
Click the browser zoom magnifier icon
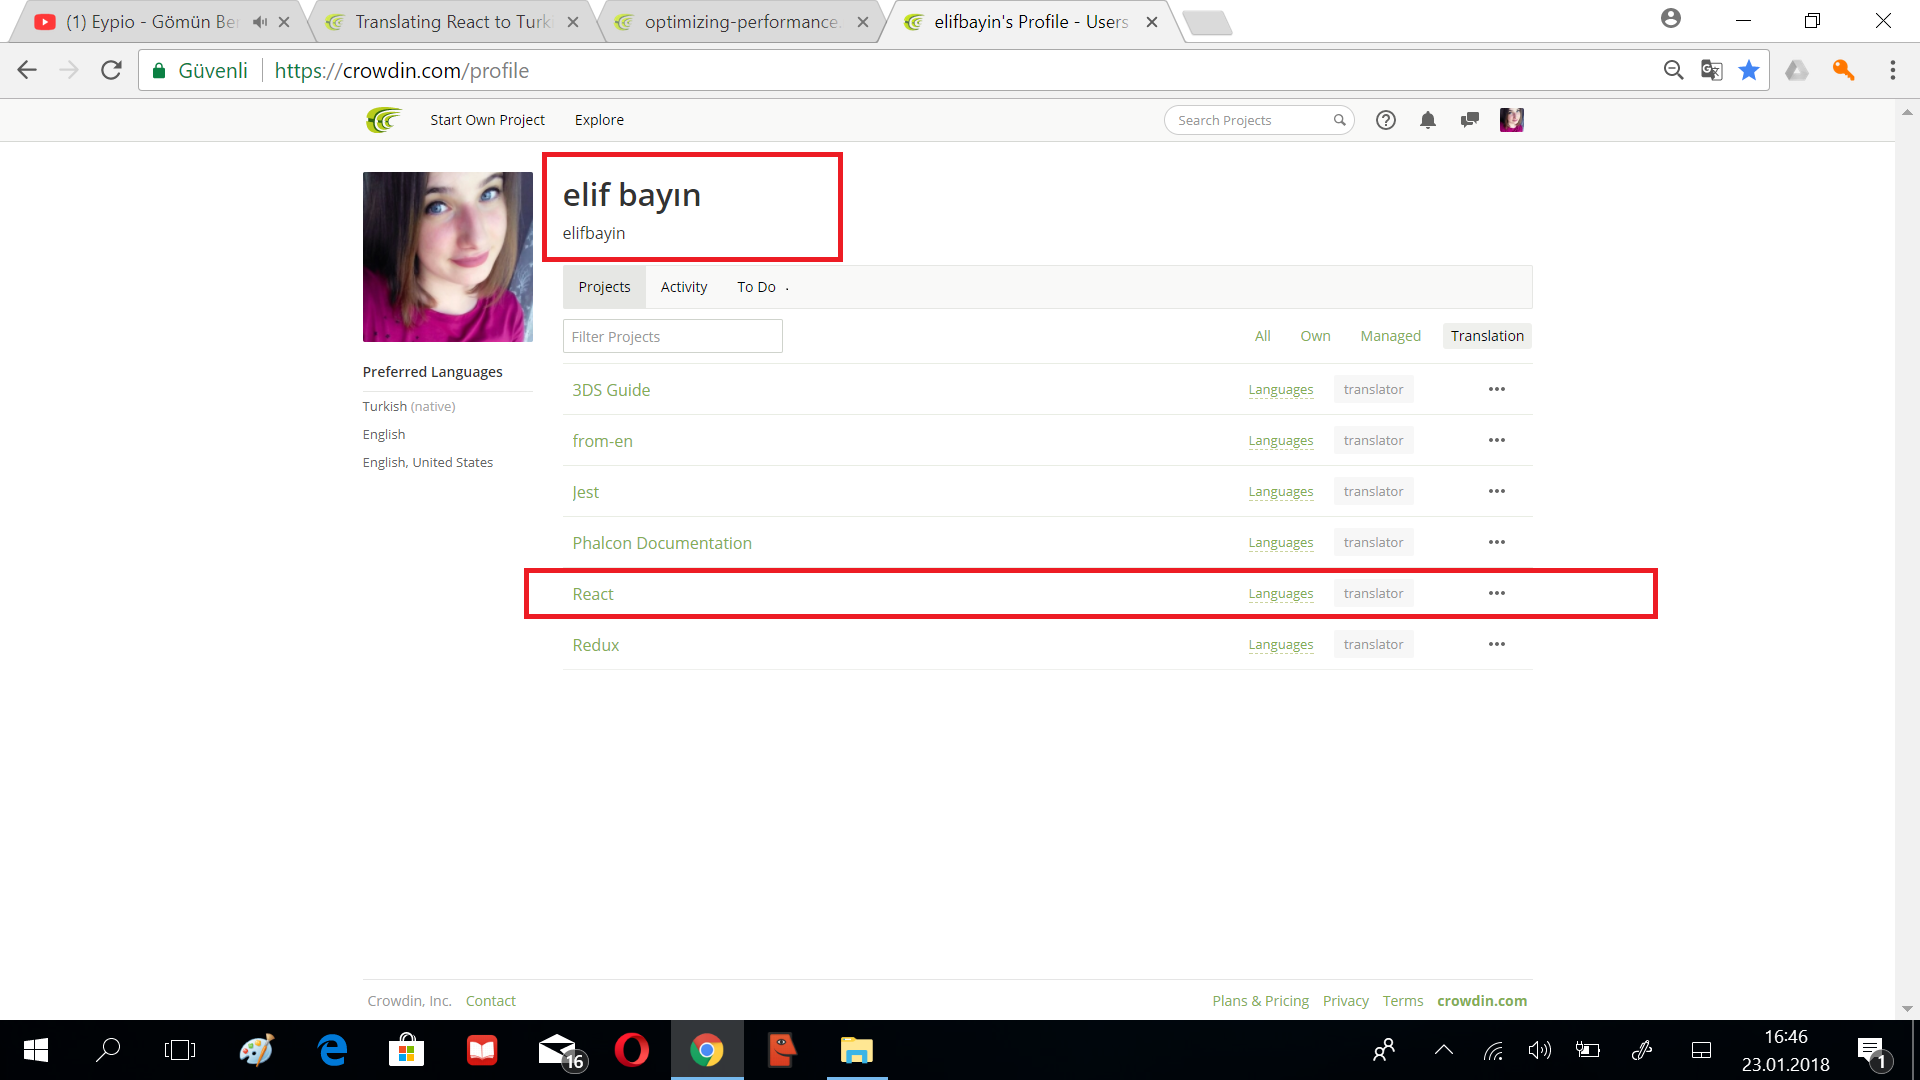(1673, 70)
